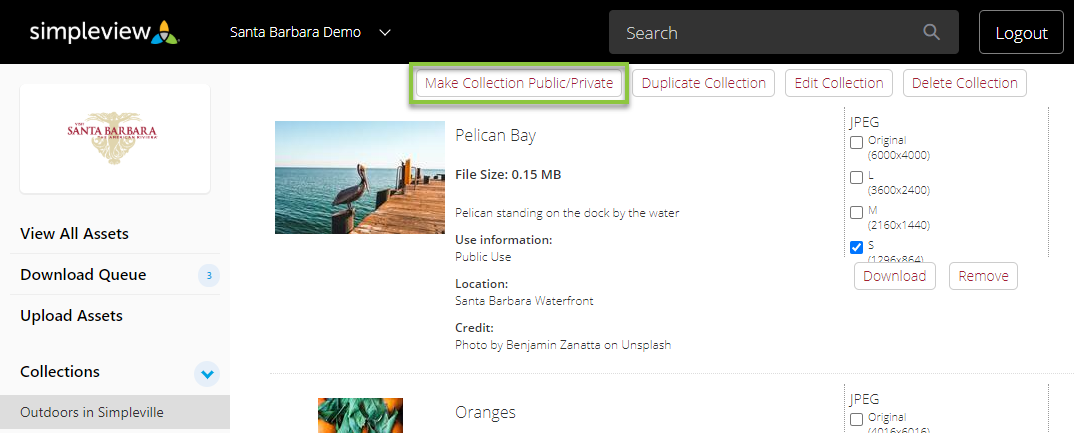Open the Santa Barbara Demo account dropdown

point(310,32)
